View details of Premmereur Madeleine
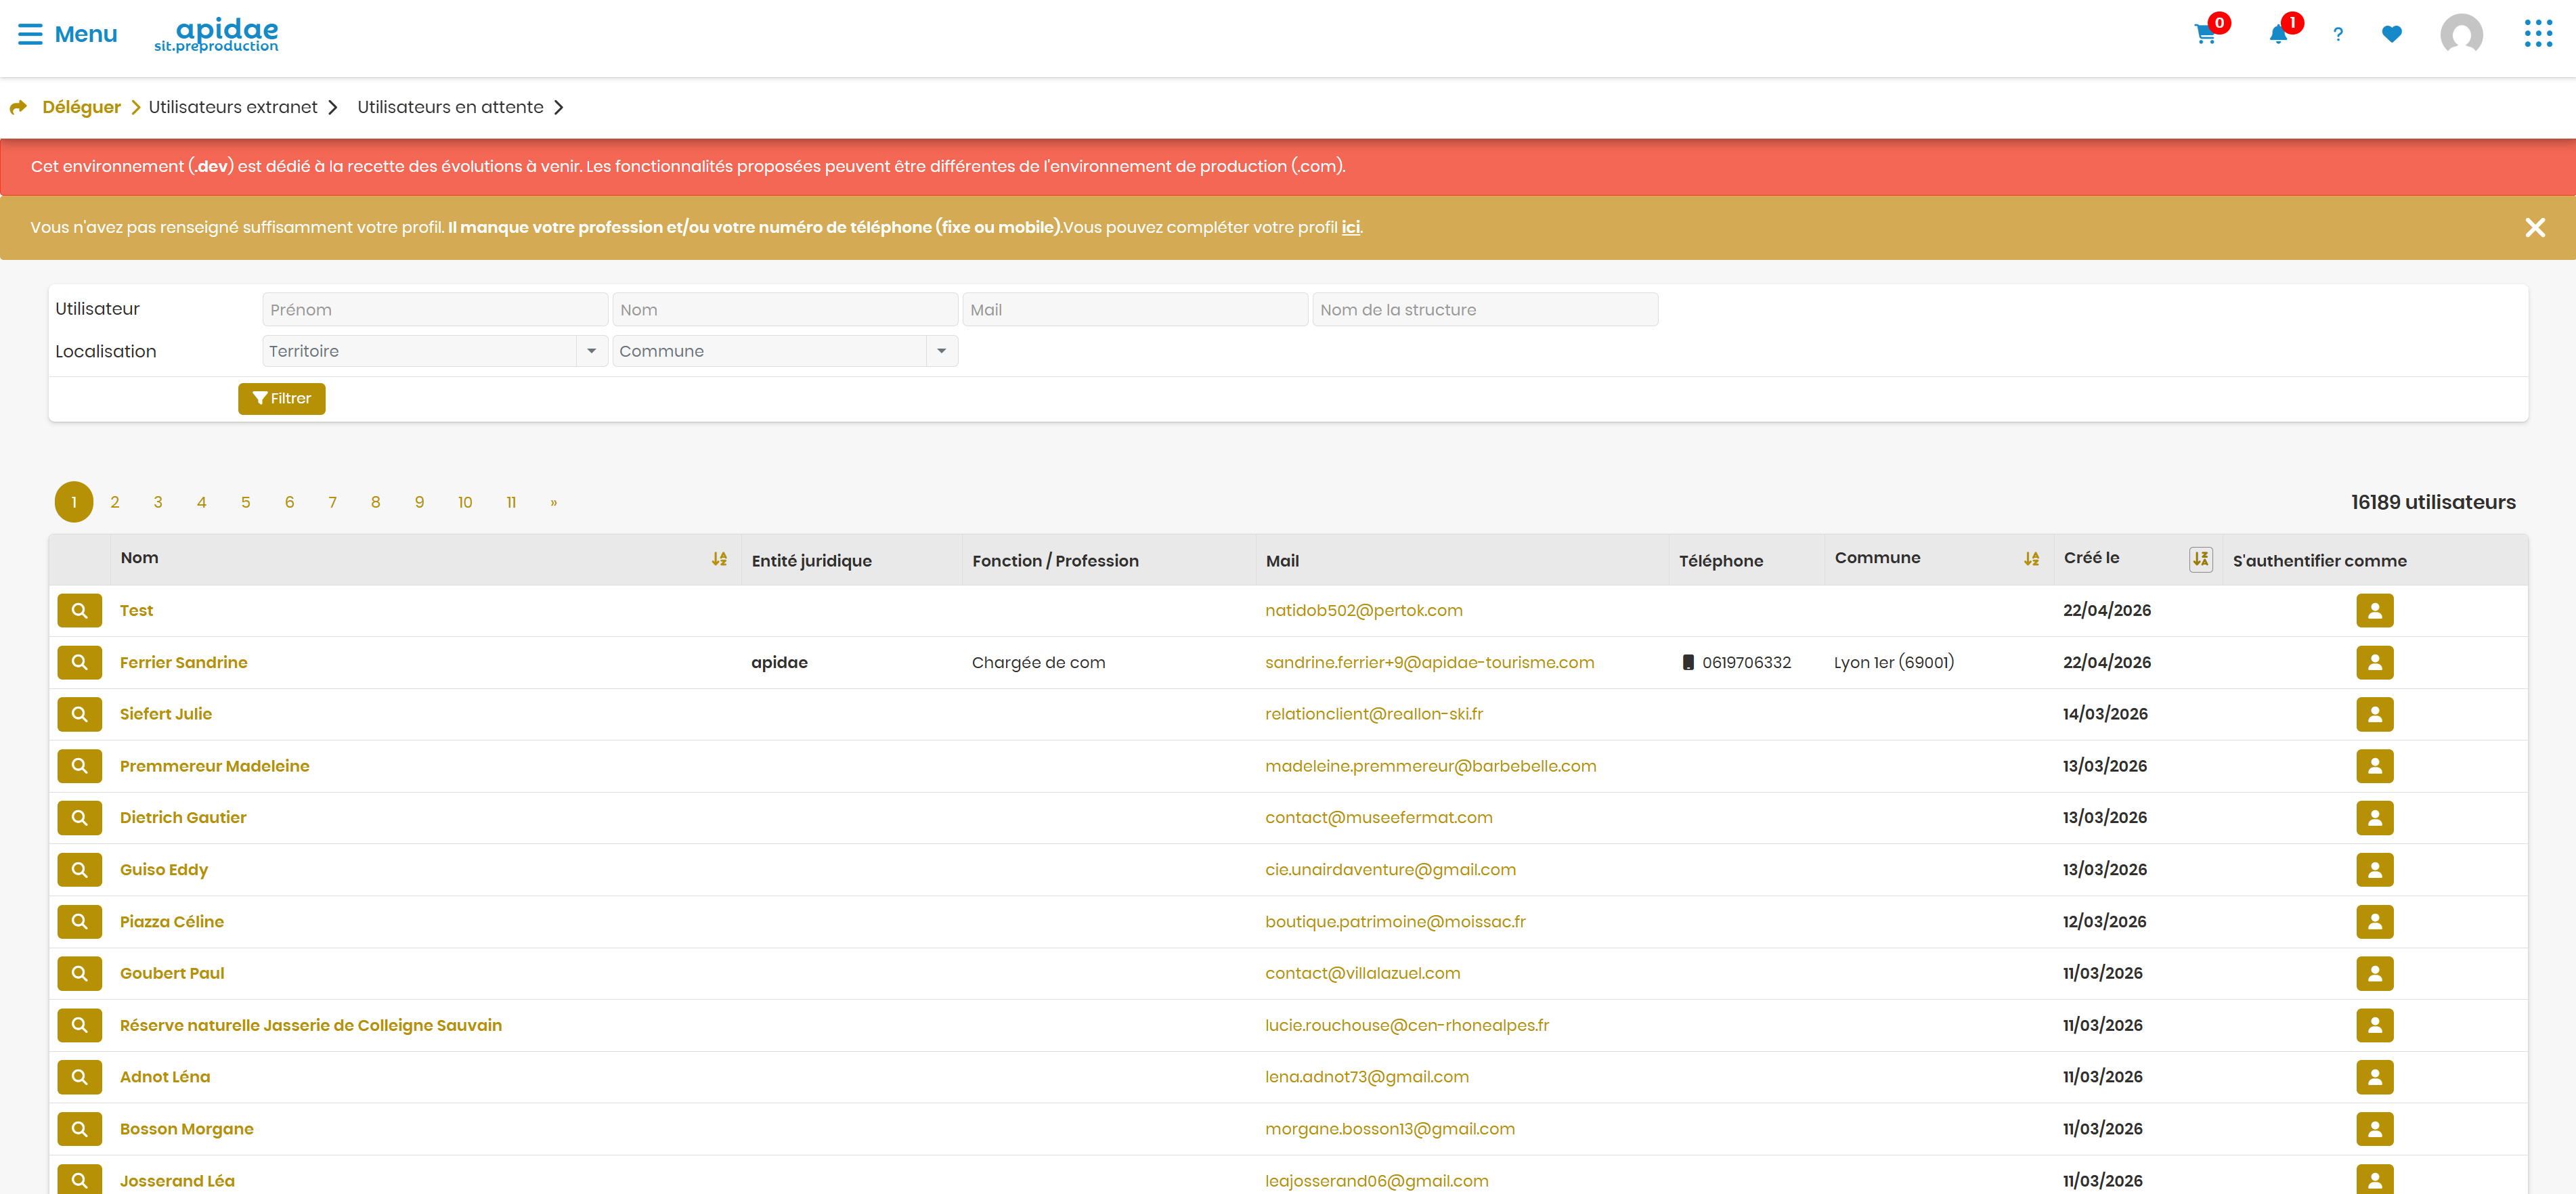 tap(80, 766)
